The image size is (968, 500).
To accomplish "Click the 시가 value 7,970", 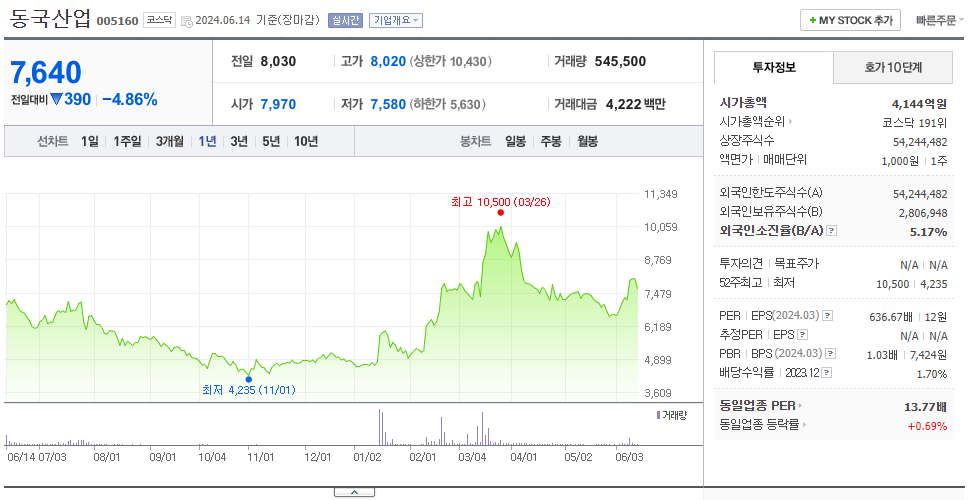I will pos(278,104).
